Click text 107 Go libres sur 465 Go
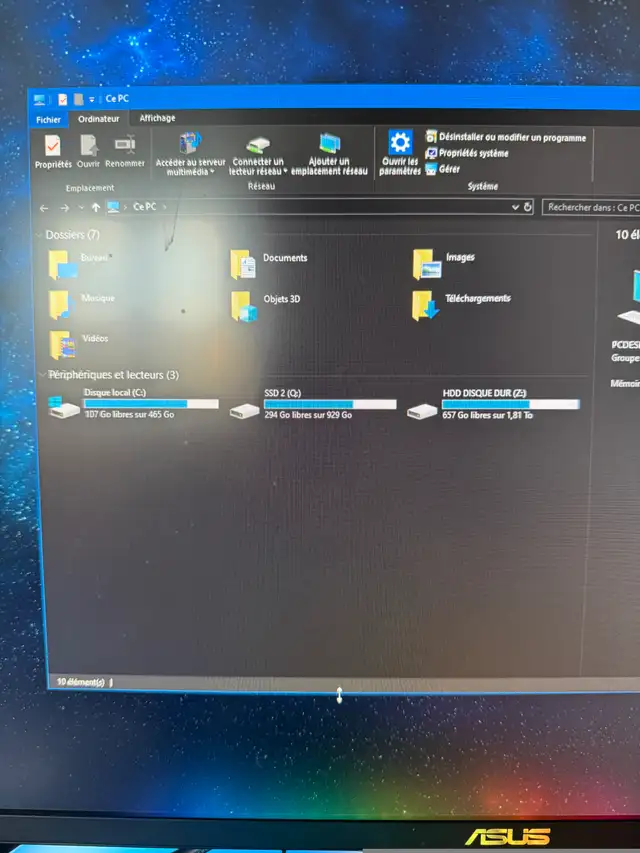Image resolution: width=640 pixels, height=853 pixels. click(130, 415)
